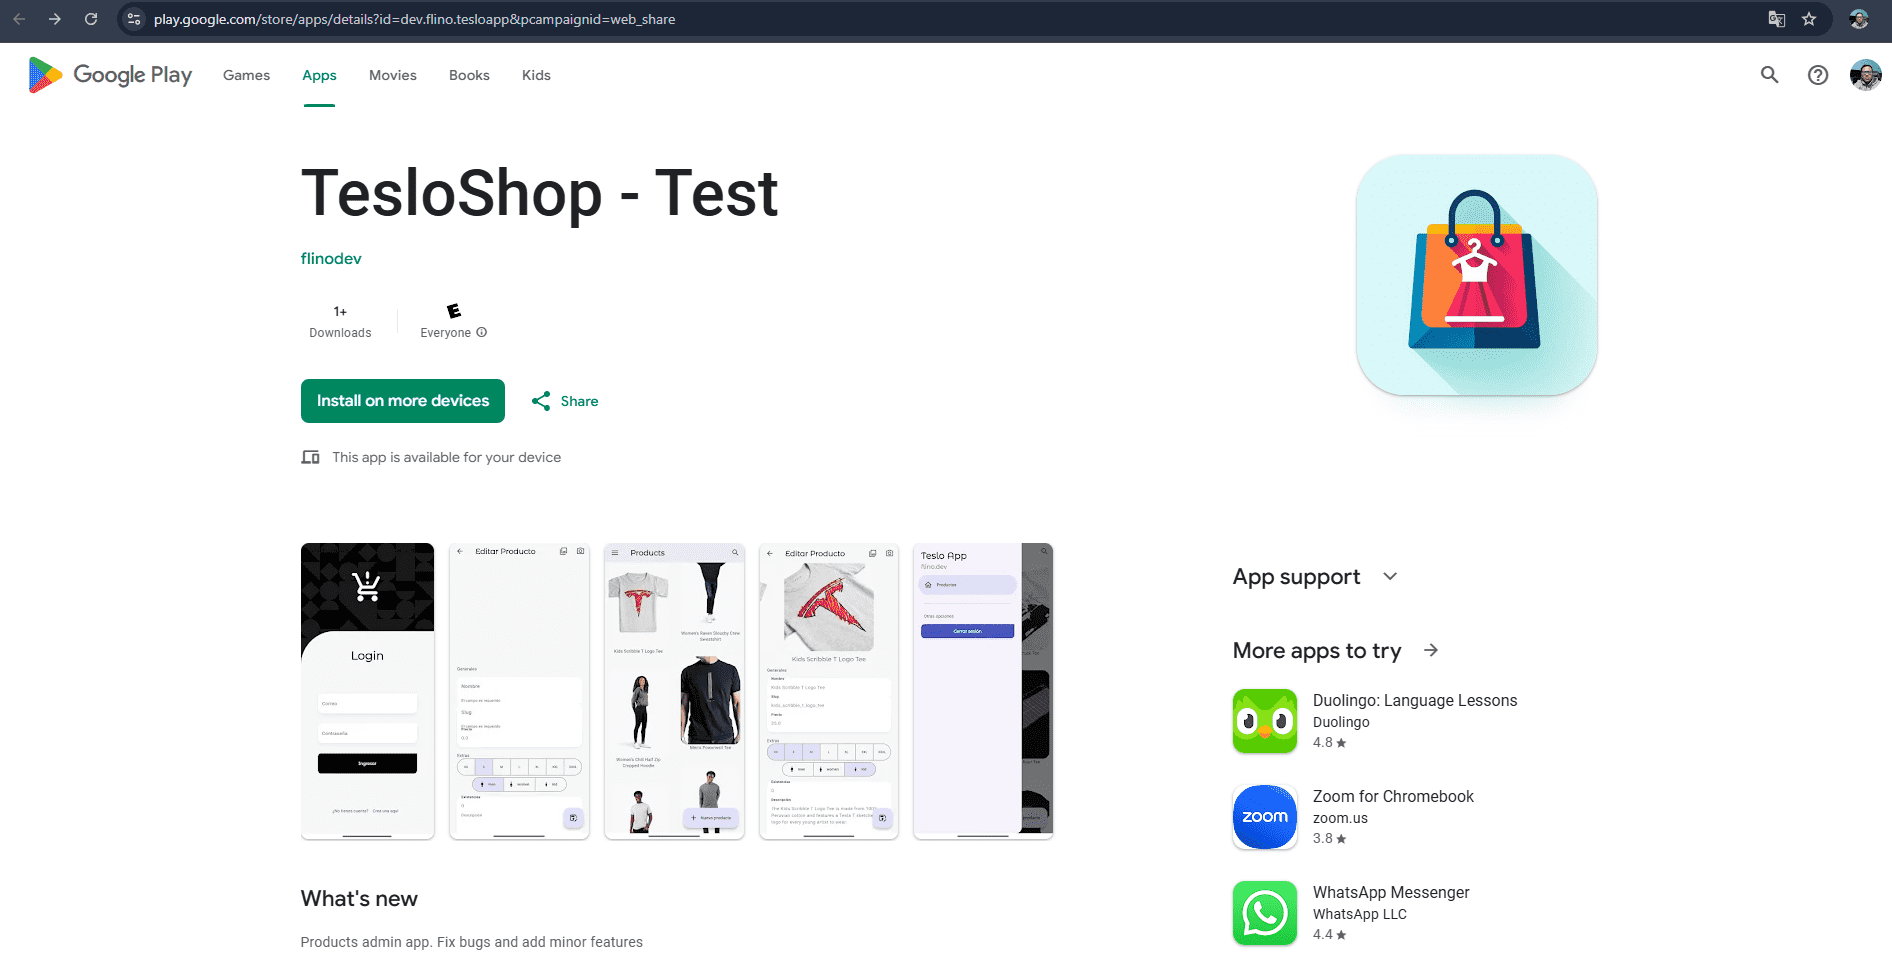
Task: Switch to the Books tab
Action: (469, 75)
